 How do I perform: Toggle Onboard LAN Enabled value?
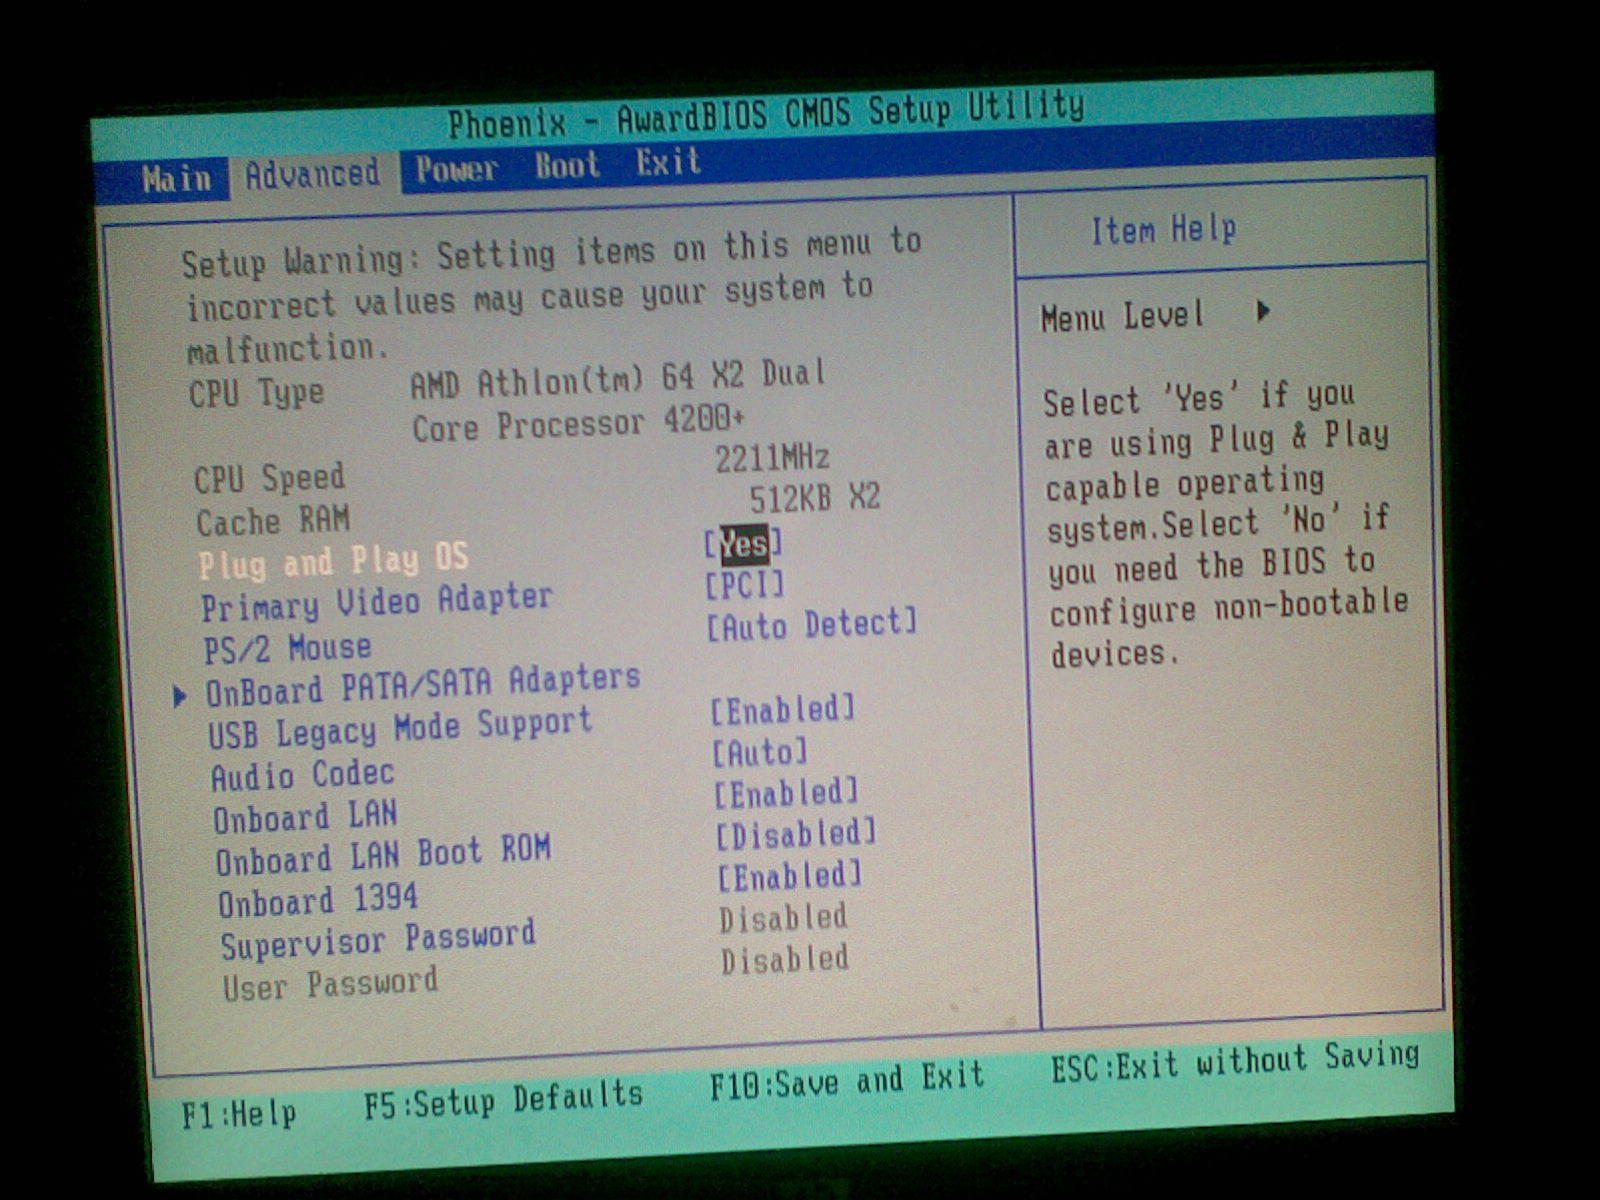(x=786, y=794)
